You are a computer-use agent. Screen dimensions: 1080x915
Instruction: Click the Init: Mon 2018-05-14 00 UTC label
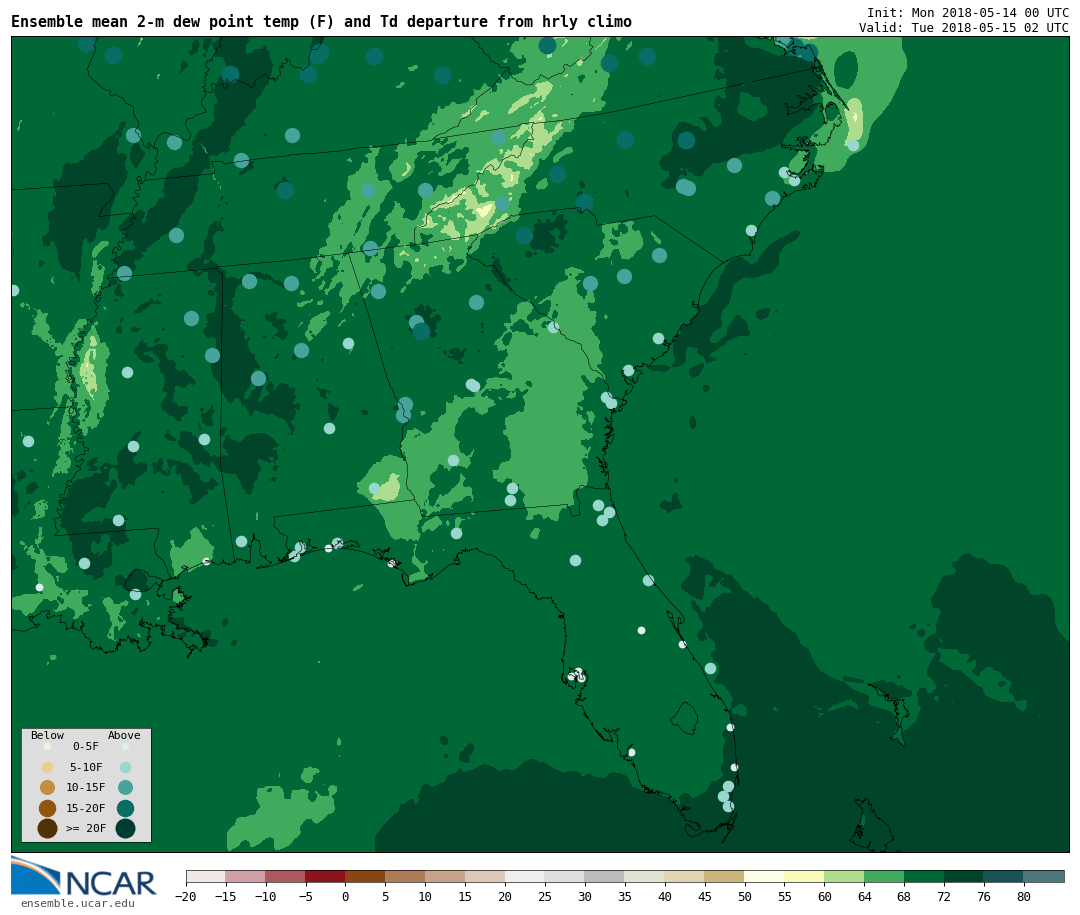[x=968, y=12]
